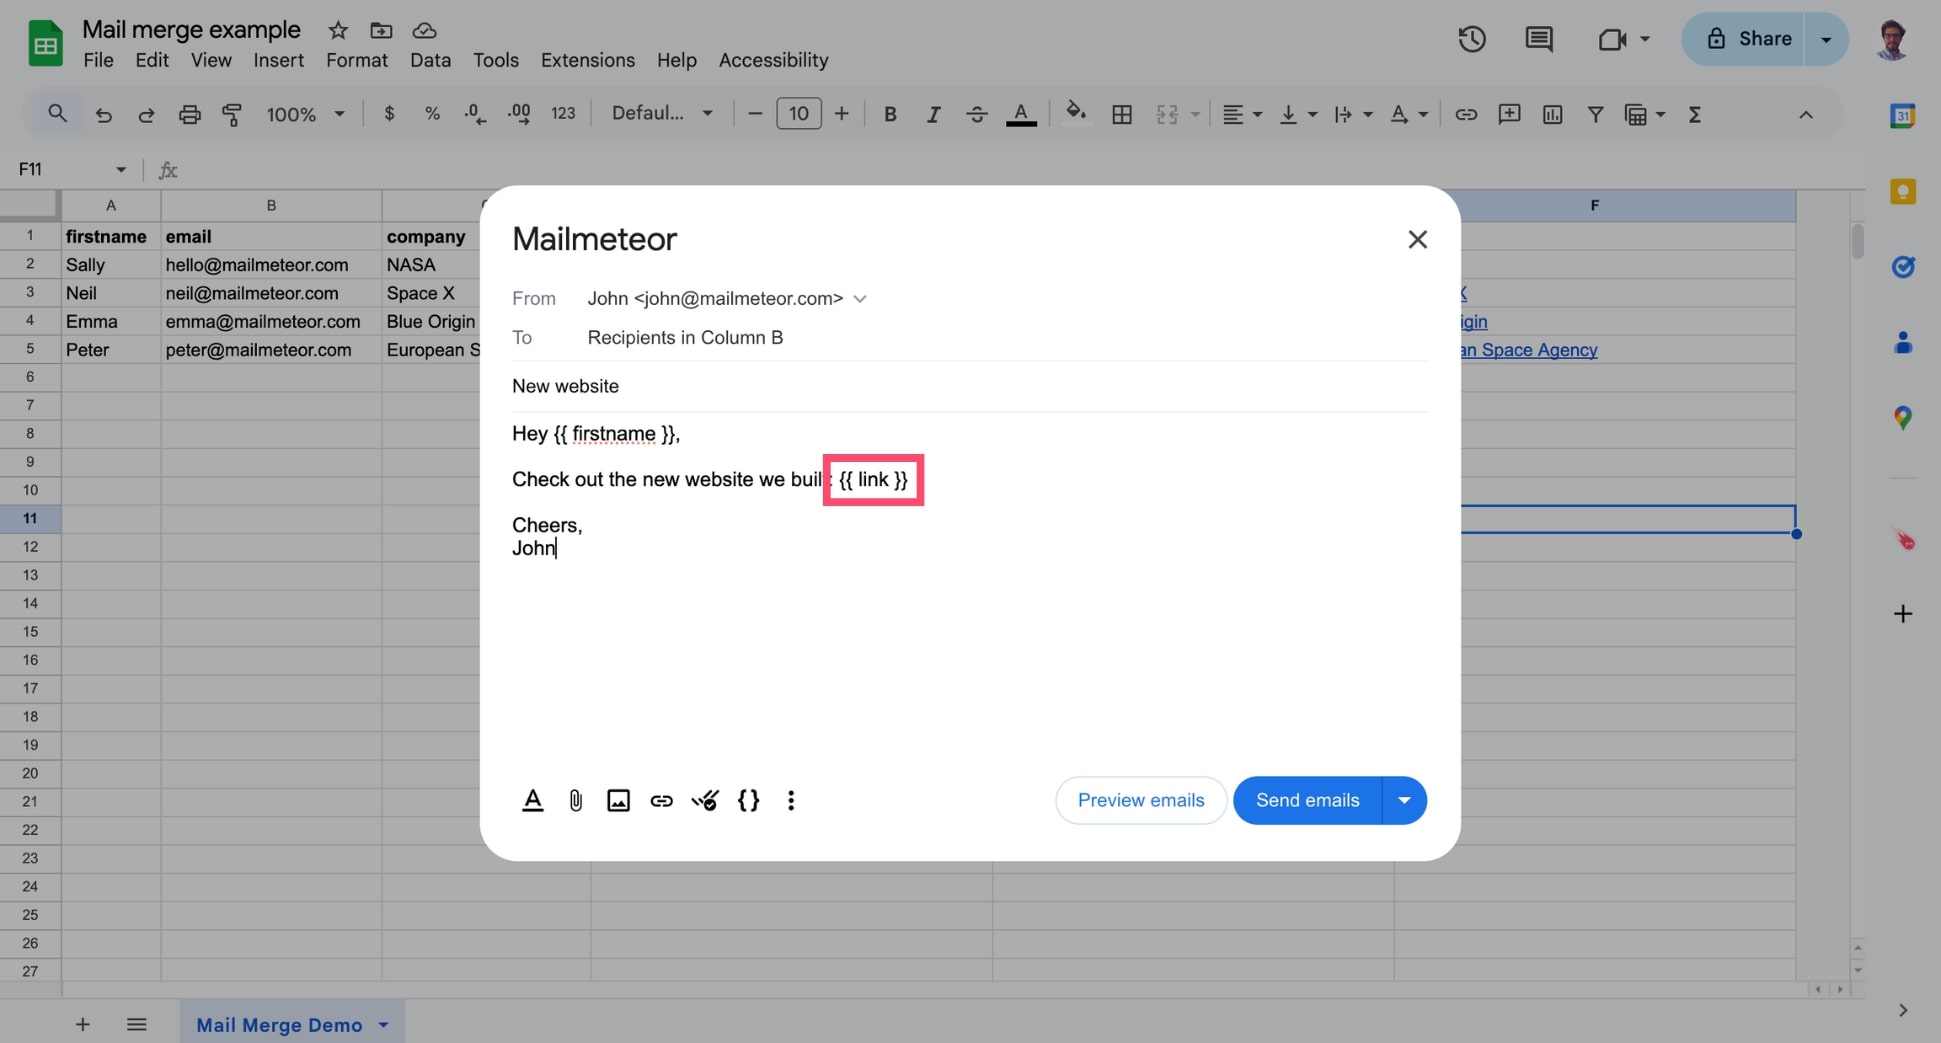Image resolution: width=1941 pixels, height=1043 pixels.
Task: Open zoom level 100% dropdown
Action: [x=305, y=114]
